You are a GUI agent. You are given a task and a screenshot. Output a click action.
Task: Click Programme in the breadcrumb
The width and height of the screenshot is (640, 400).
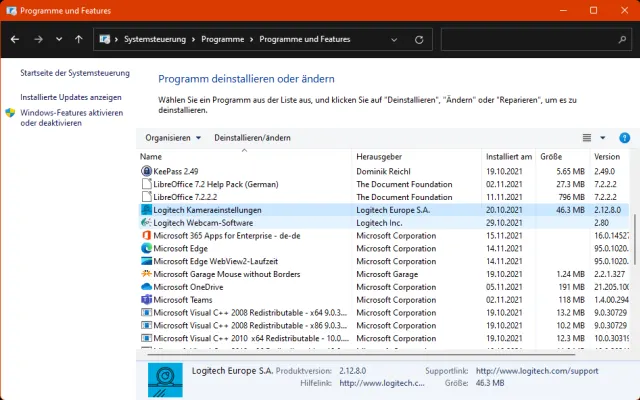tap(222, 40)
